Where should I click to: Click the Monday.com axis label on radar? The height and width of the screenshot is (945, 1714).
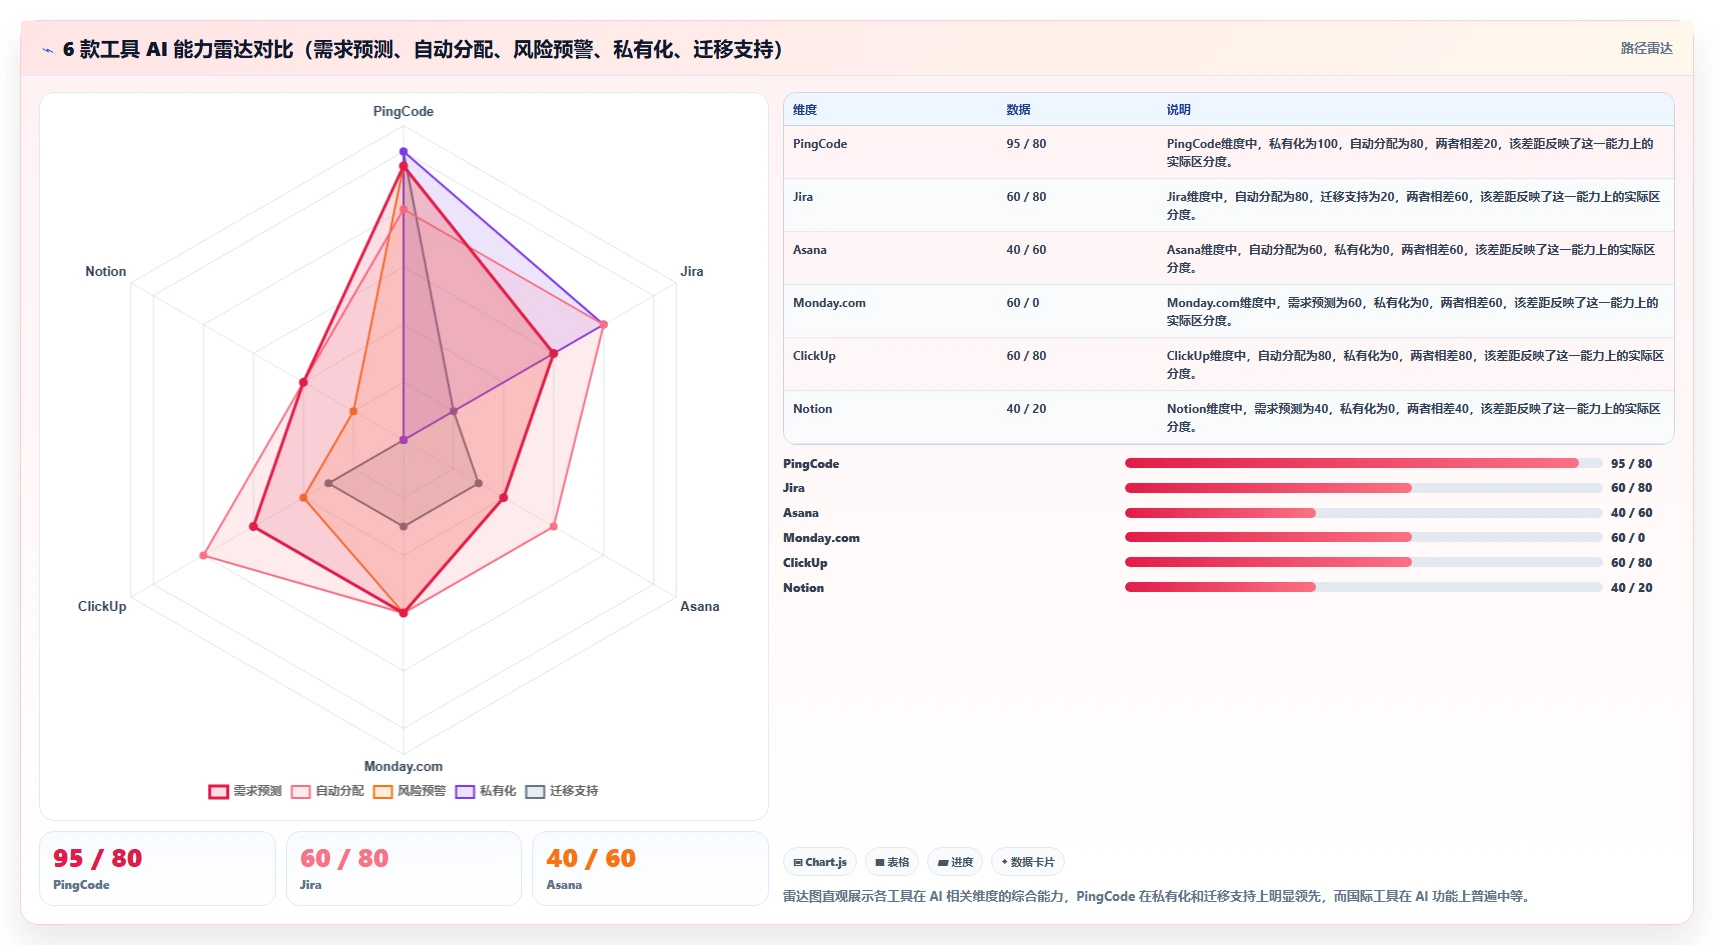(x=403, y=766)
